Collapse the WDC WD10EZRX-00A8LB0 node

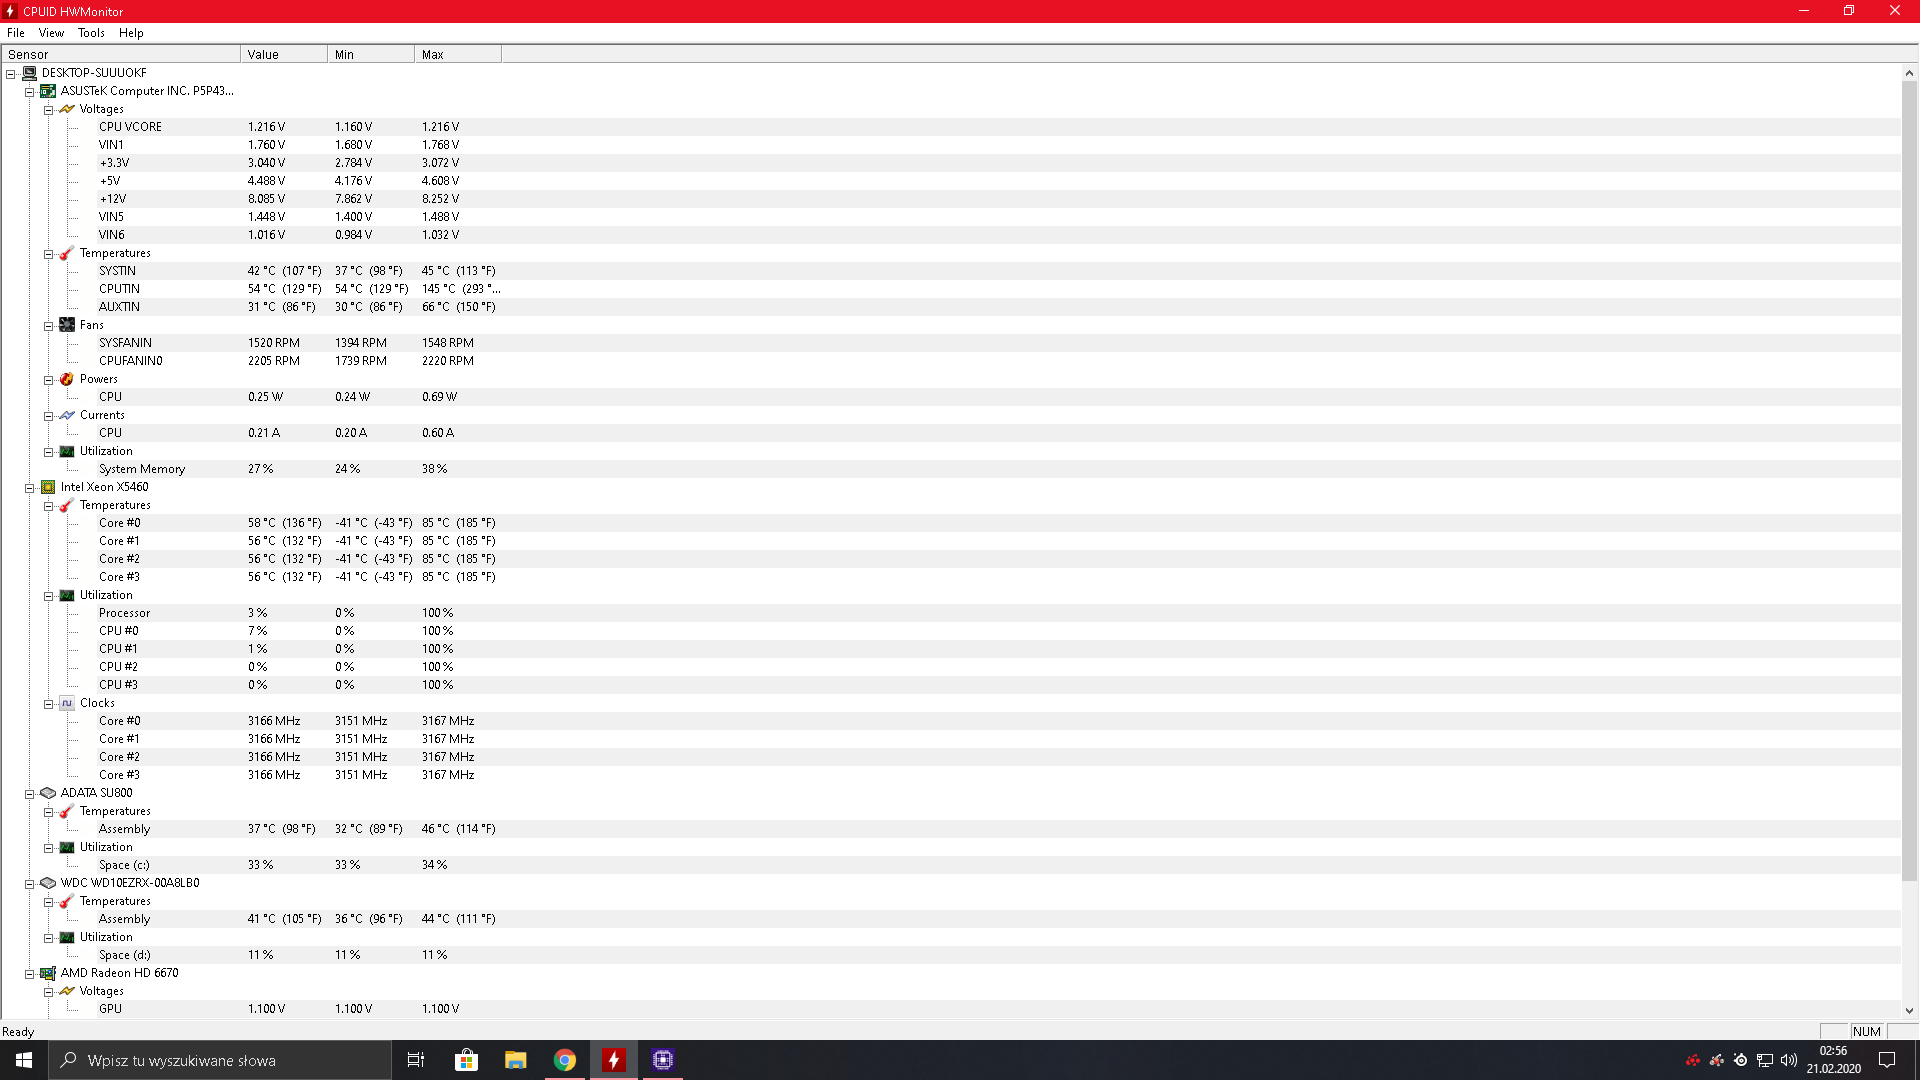coord(30,884)
